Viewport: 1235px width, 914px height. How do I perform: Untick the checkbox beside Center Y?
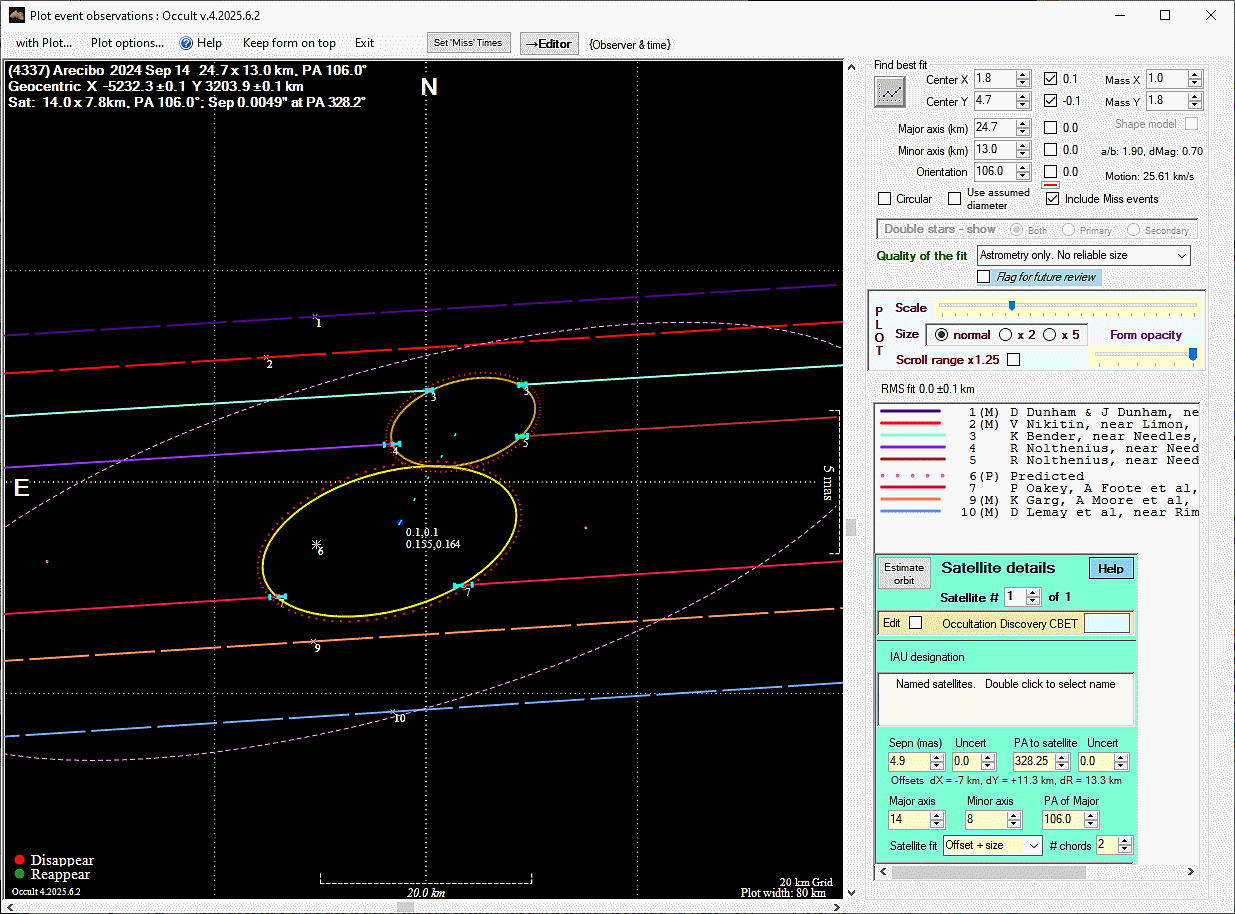pyautogui.click(x=1051, y=101)
